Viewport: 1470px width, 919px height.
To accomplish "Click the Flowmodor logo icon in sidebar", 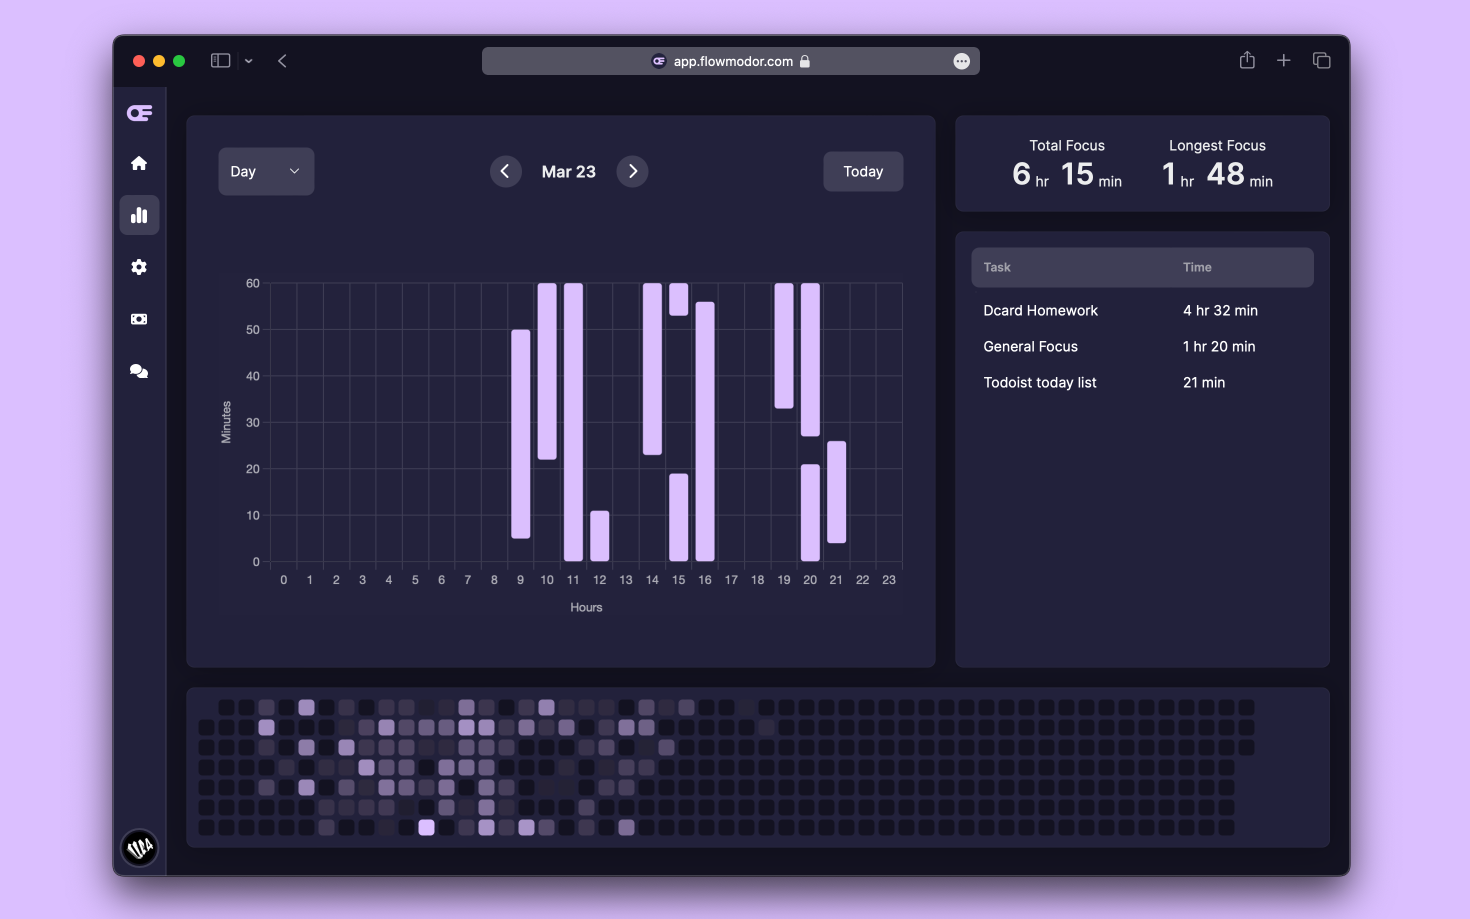I will [x=139, y=113].
